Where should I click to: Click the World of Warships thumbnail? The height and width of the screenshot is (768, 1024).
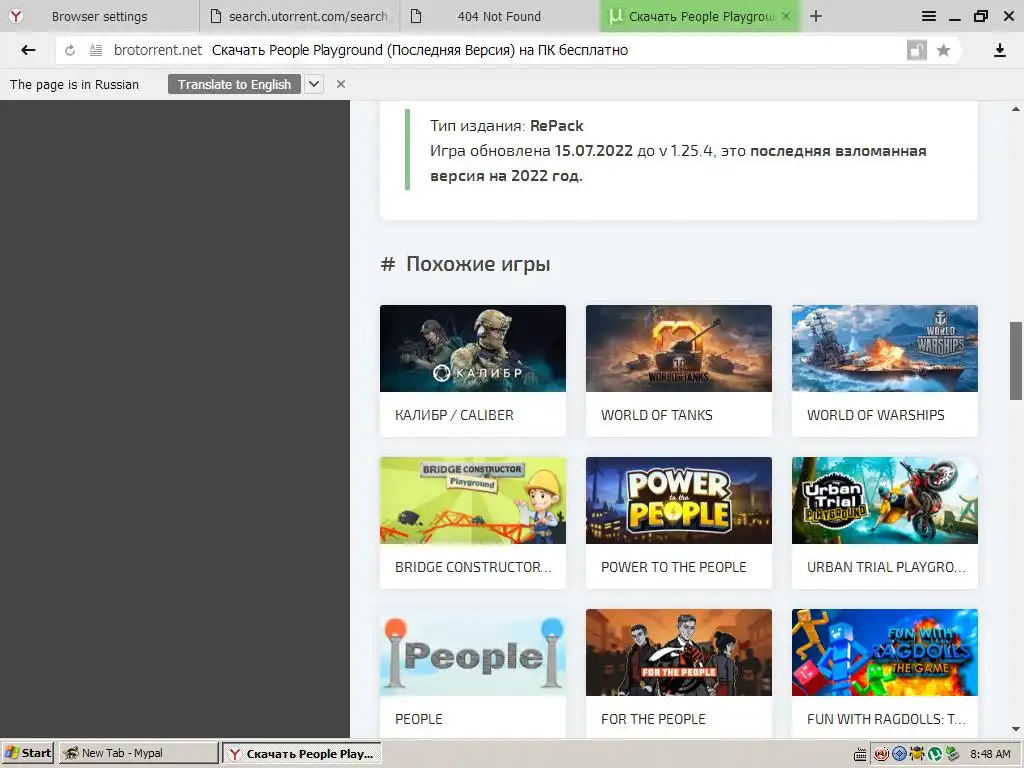point(885,349)
